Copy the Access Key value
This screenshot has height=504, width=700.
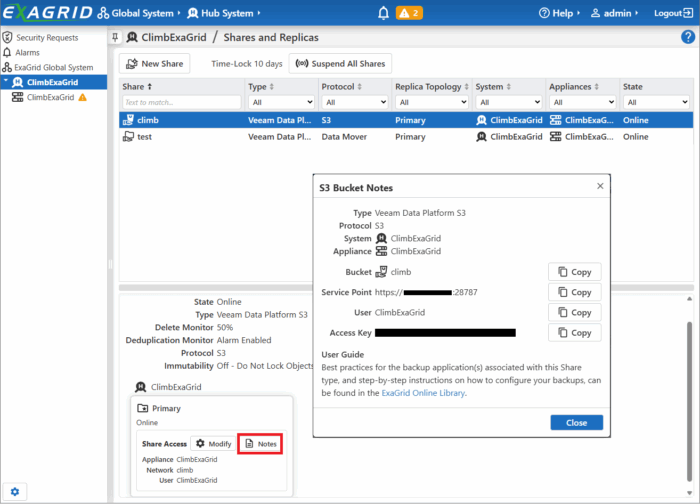tap(574, 332)
